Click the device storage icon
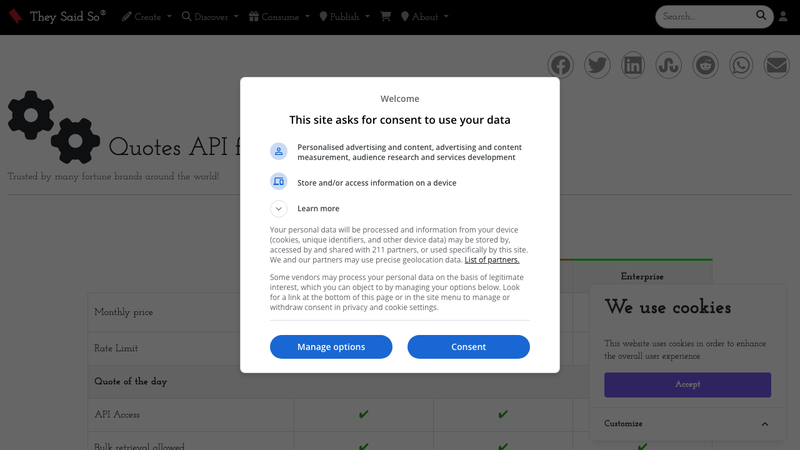The image size is (800, 450). pos(279,182)
